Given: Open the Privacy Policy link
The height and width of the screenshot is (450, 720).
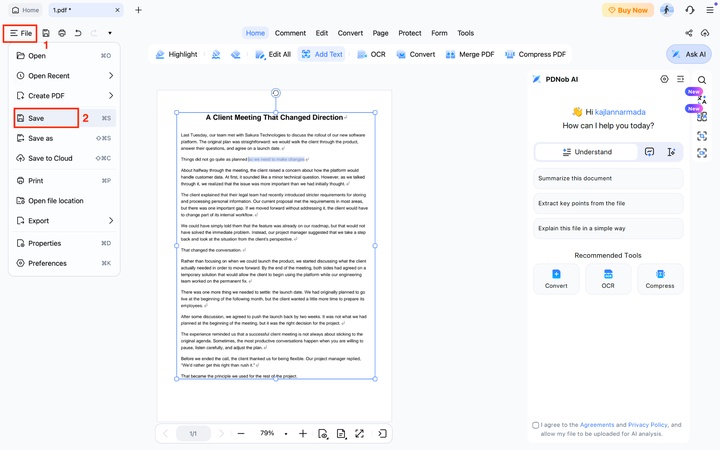Looking at the screenshot, I should click(x=647, y=425).
